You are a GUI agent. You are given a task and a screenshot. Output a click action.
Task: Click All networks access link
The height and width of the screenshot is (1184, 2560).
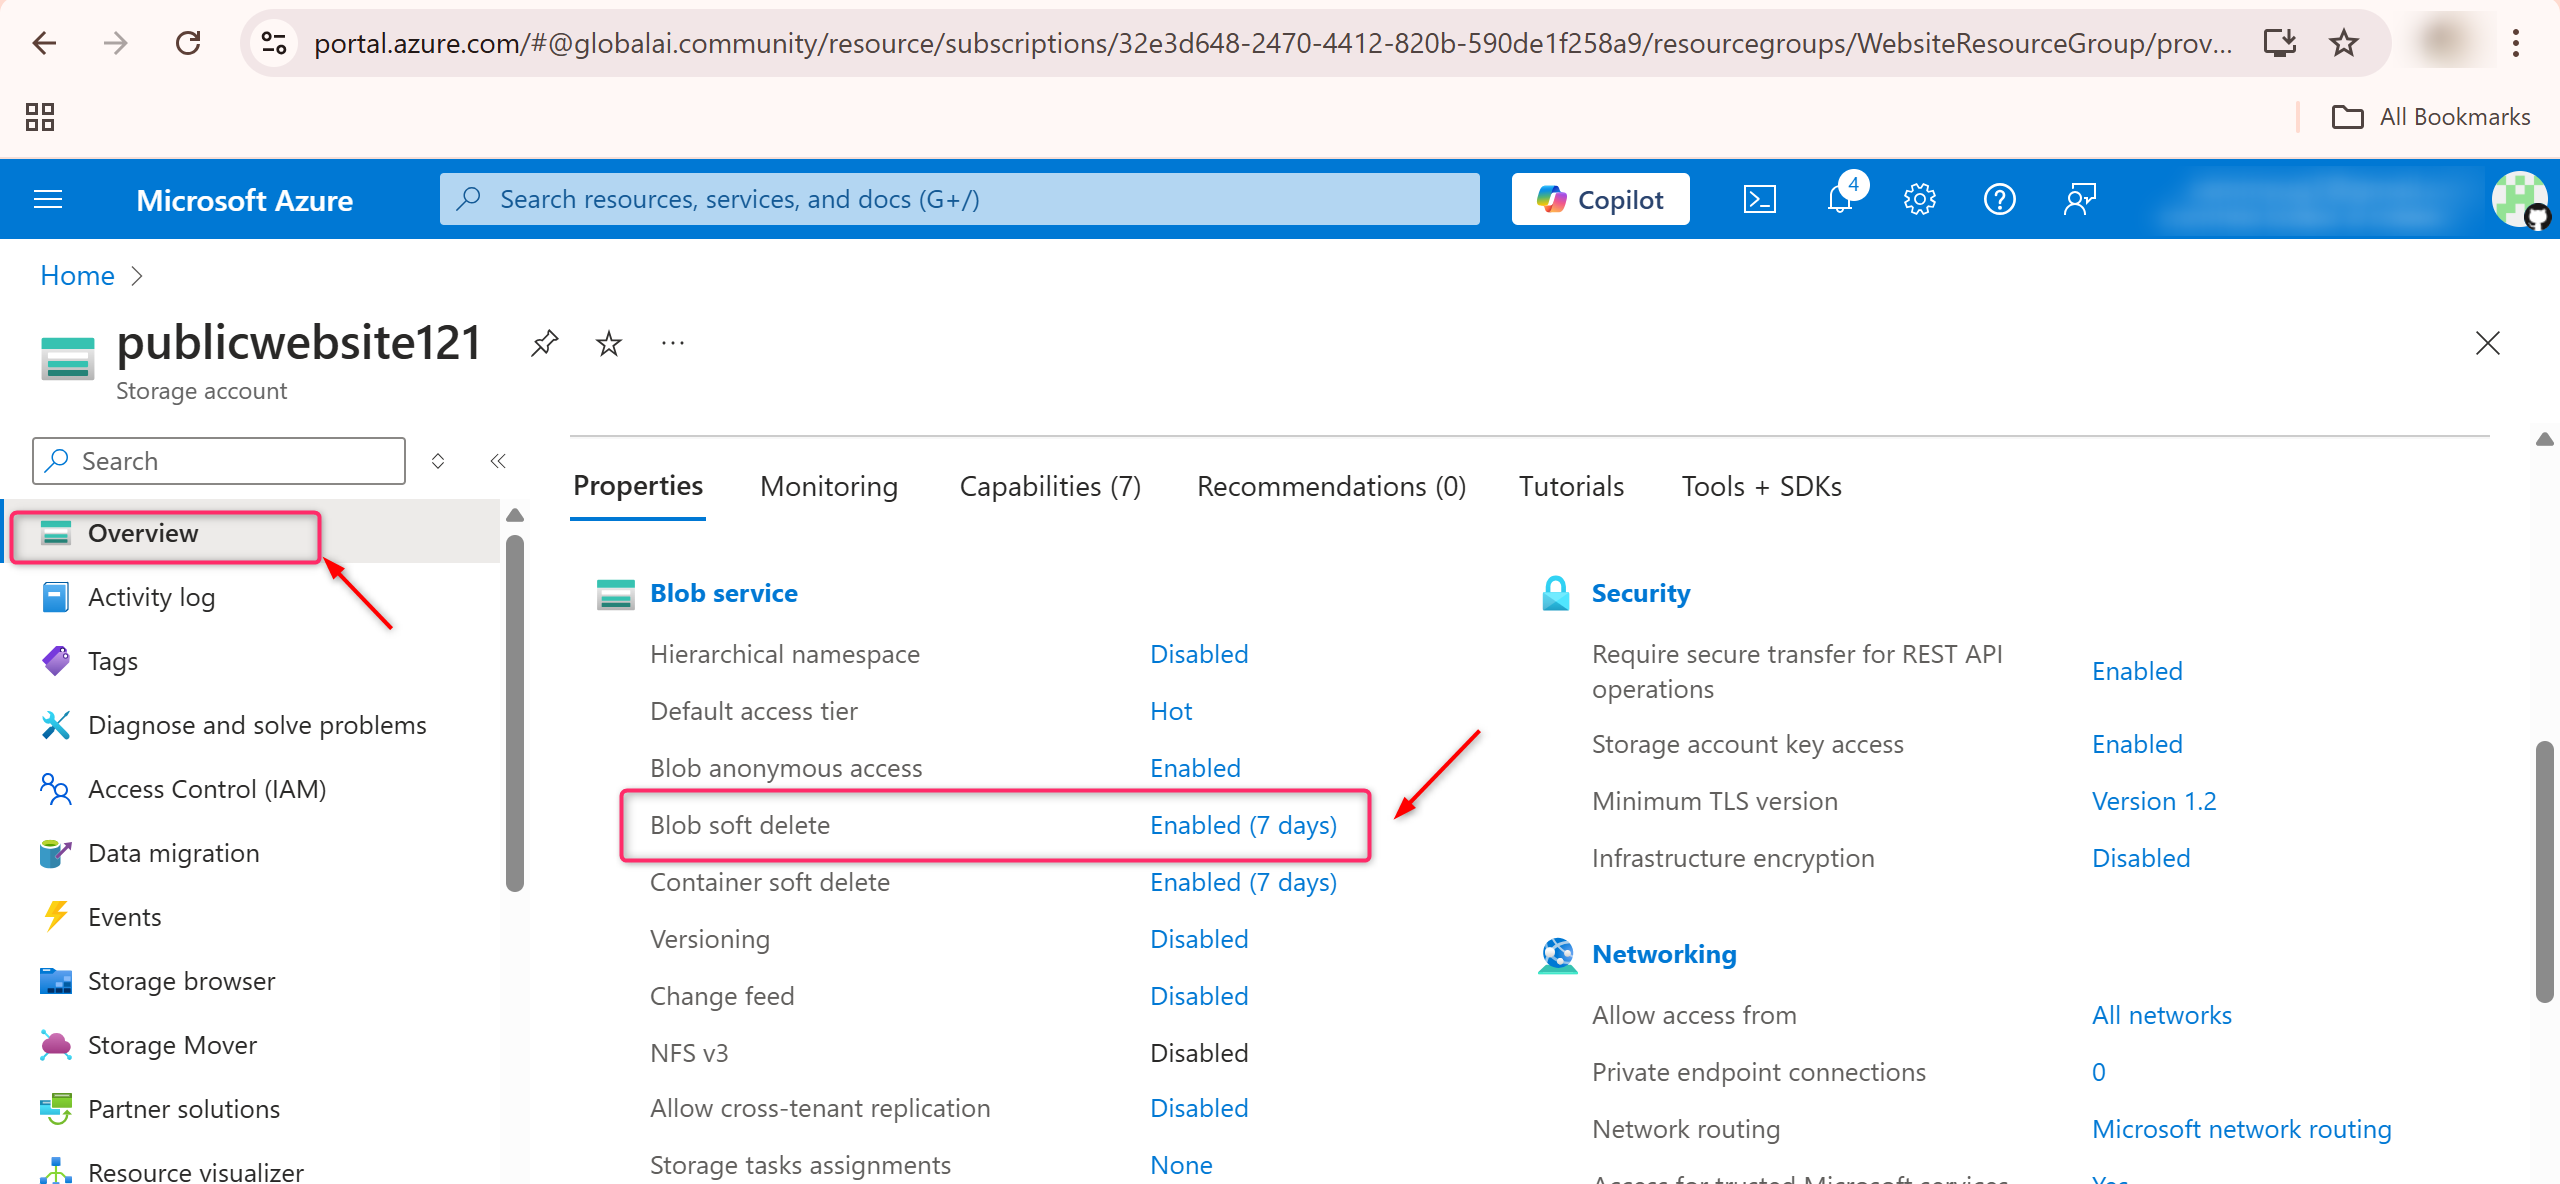click(2162, 1015)
